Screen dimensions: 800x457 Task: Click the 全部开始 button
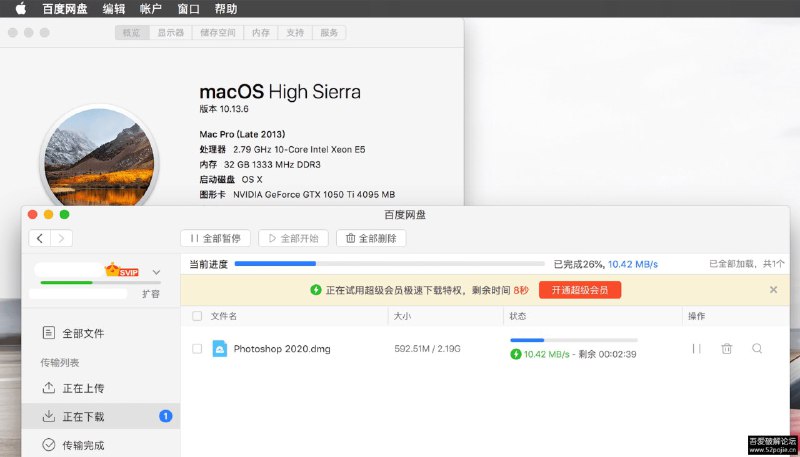(x=293, y=238)
